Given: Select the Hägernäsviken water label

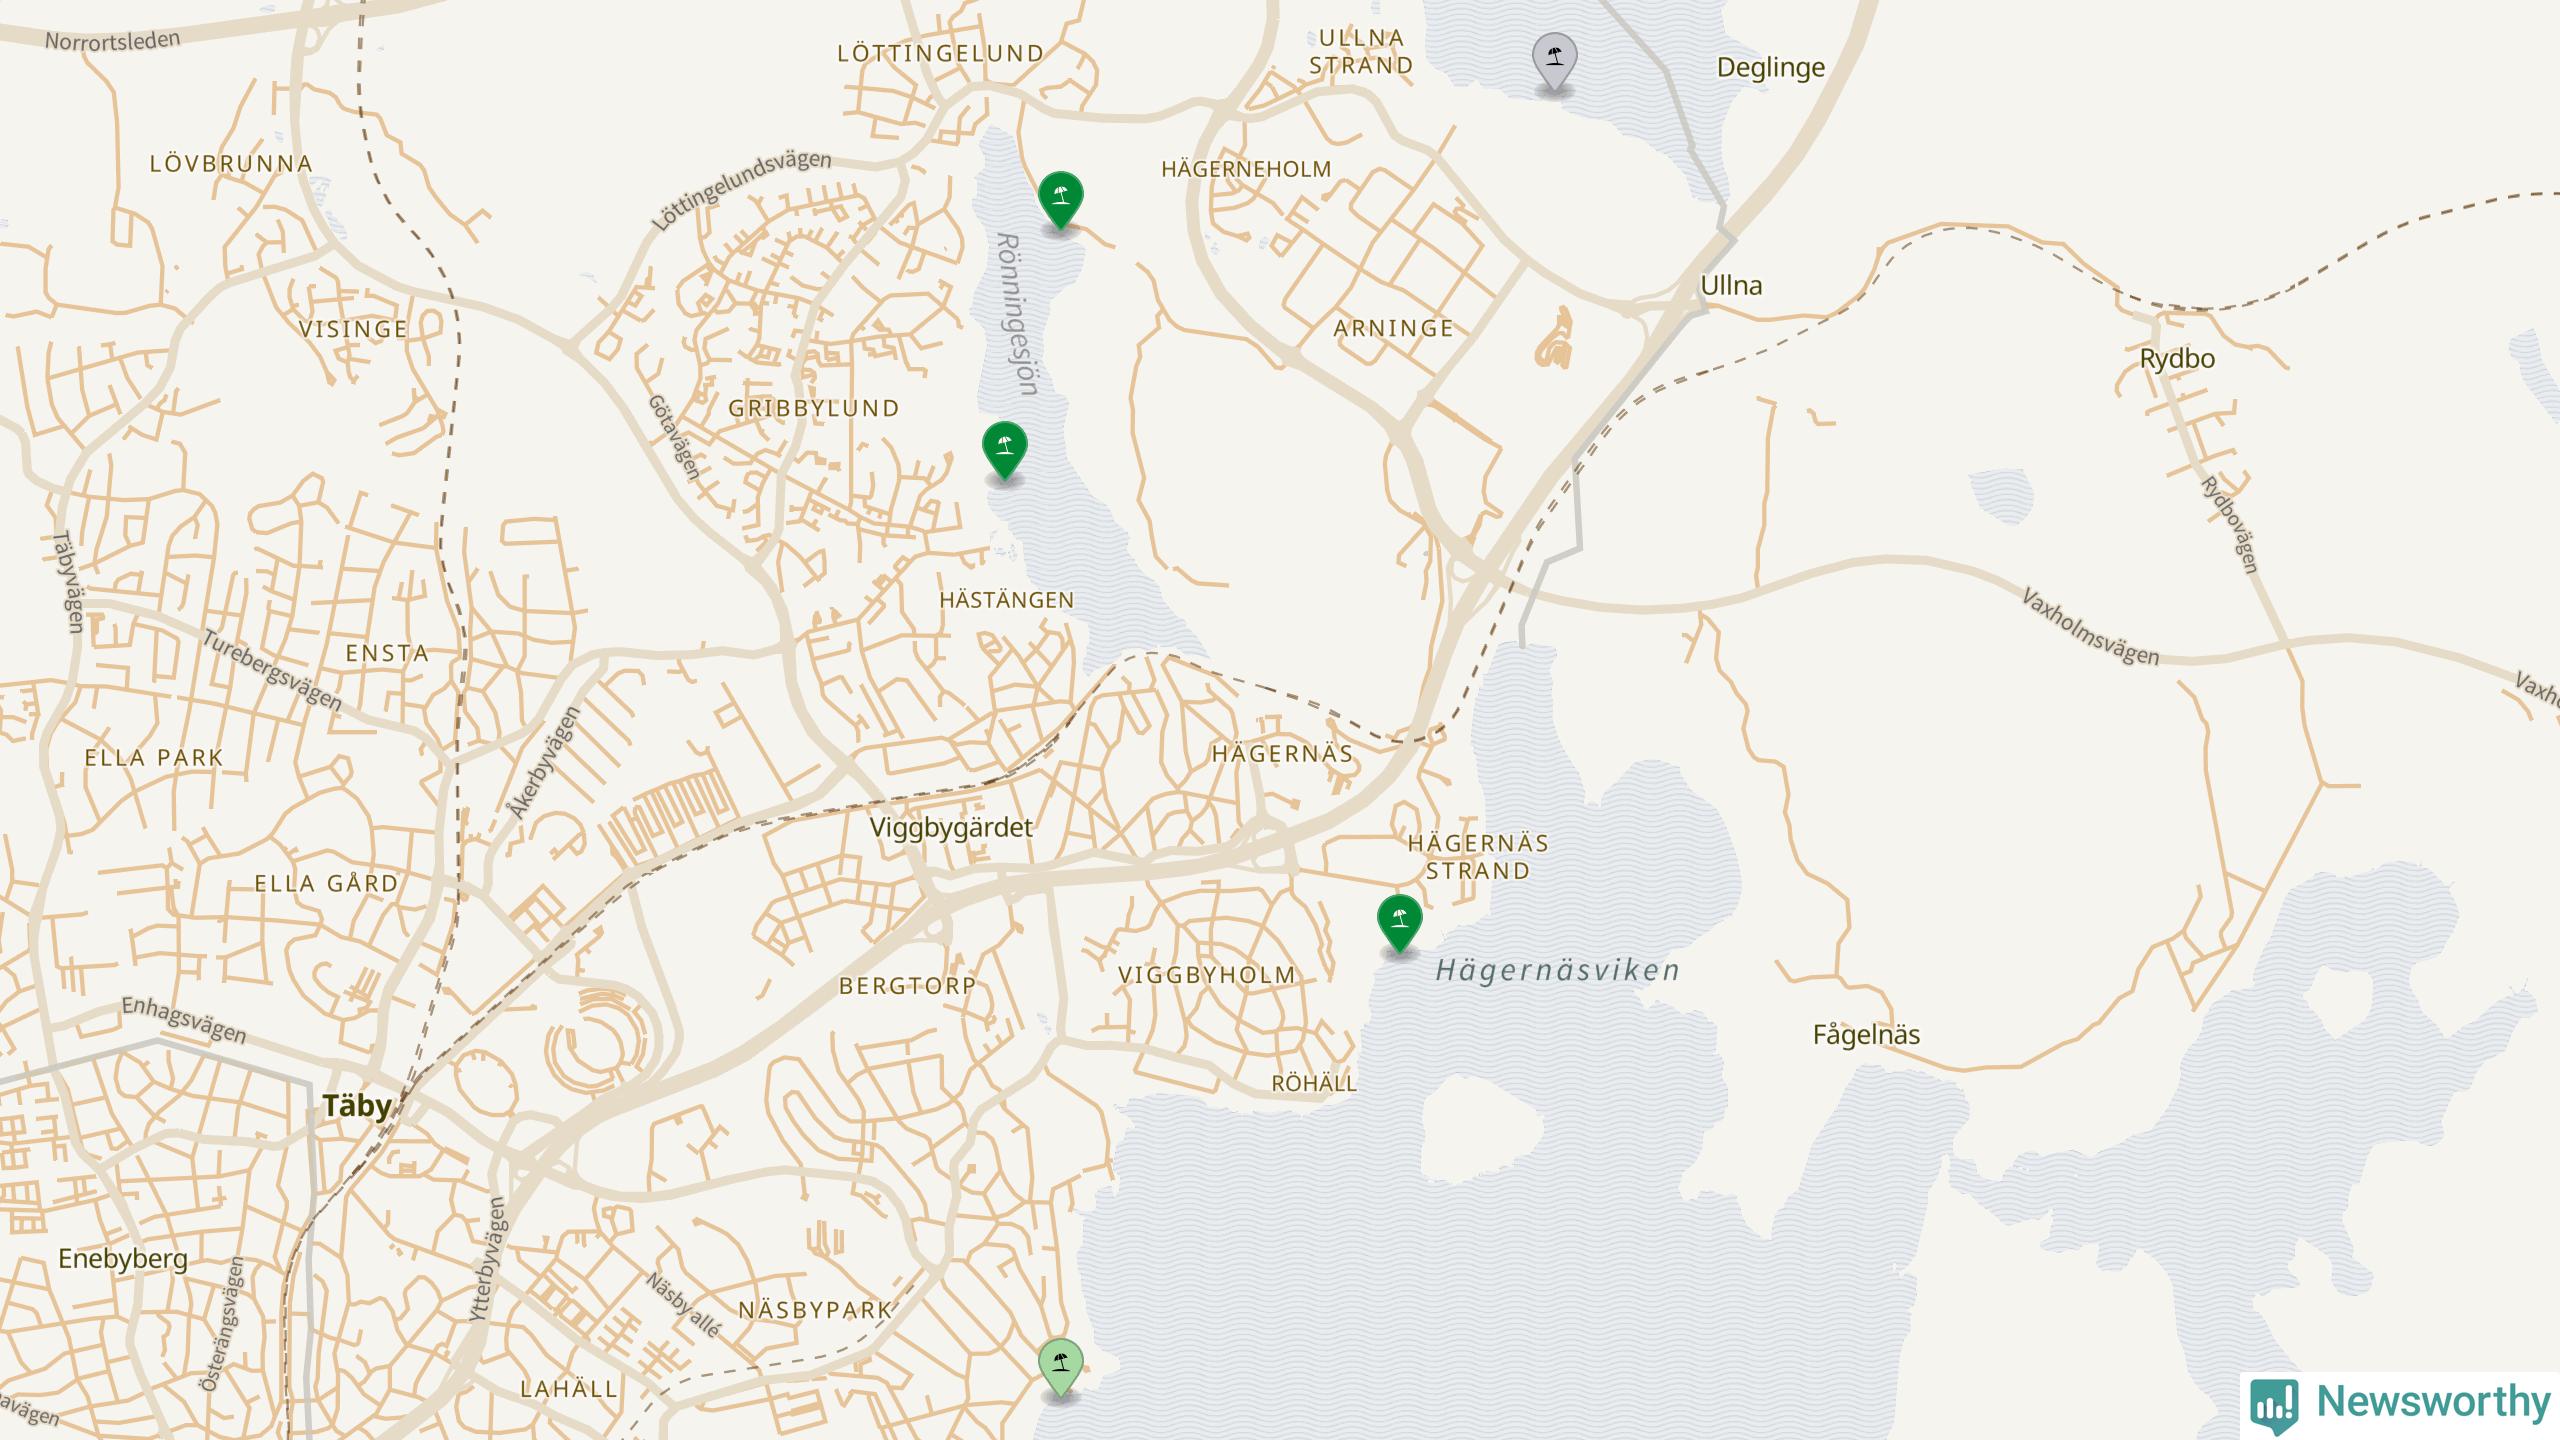Looking at the screenshot, I should click(1557, 970).
